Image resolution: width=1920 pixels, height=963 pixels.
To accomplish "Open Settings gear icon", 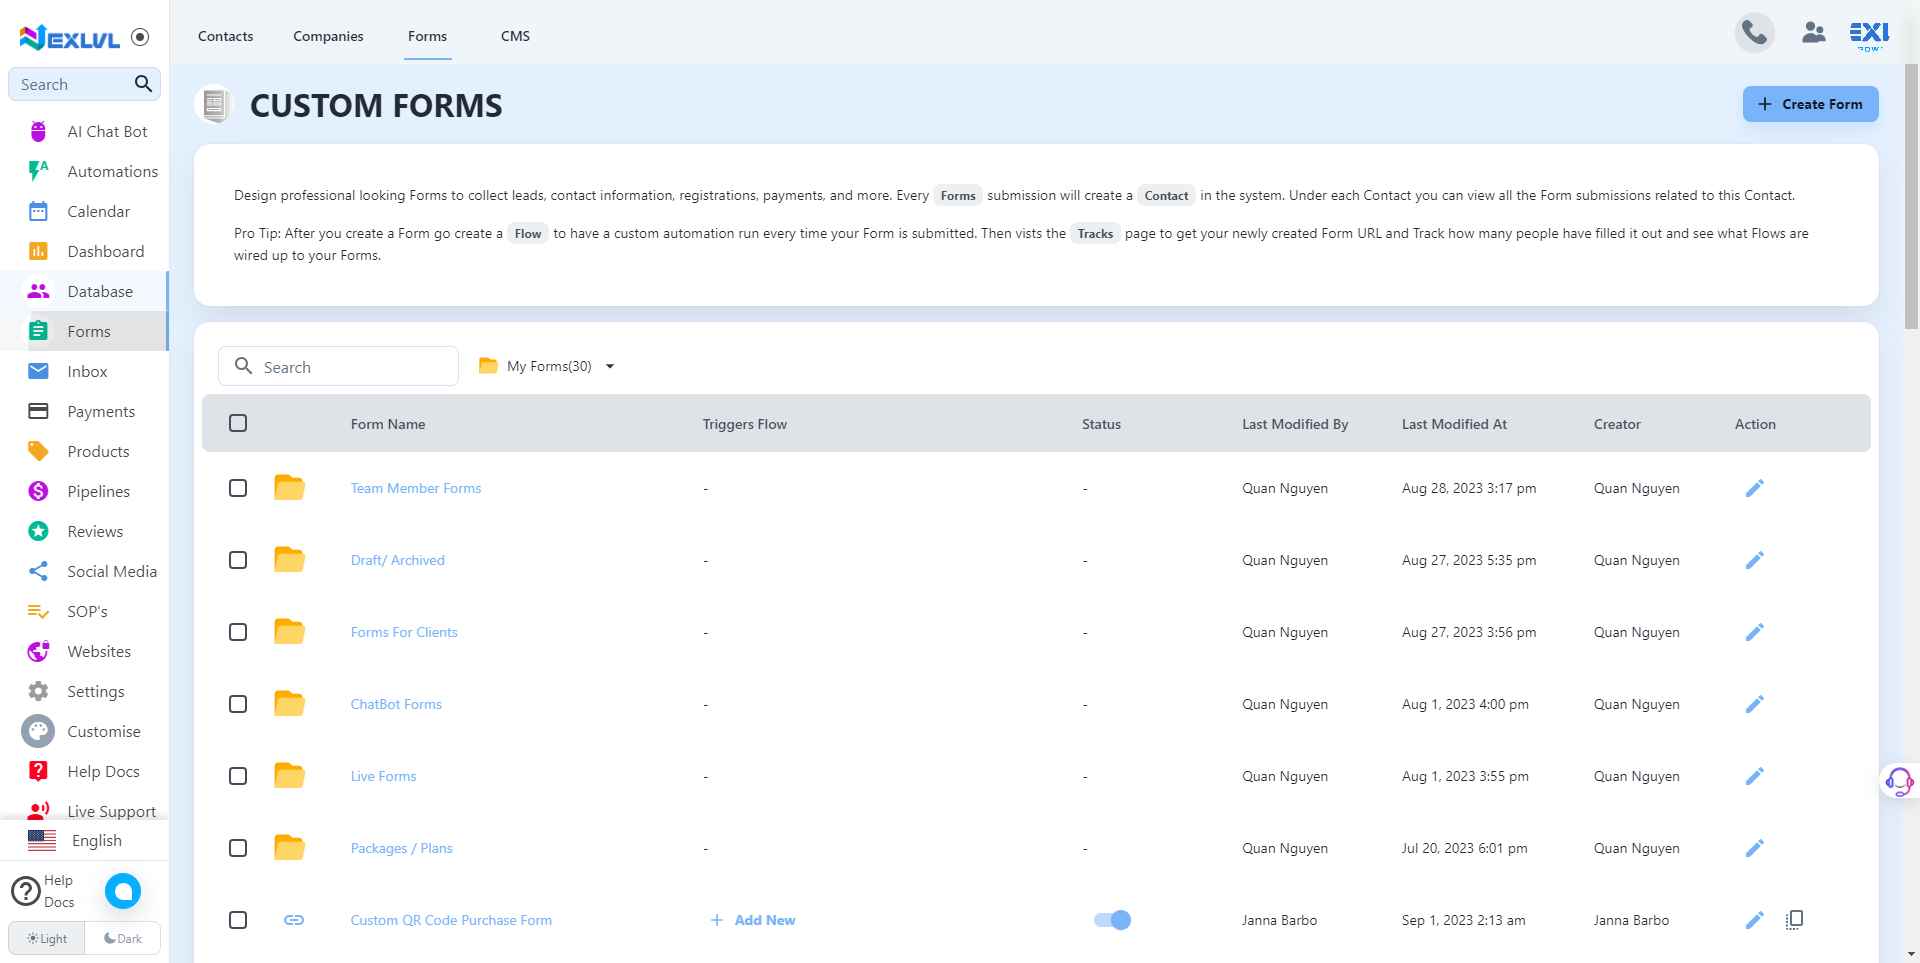I will click(38, 691).
